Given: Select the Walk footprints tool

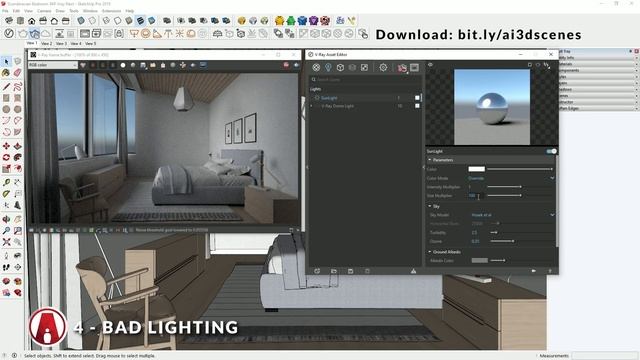Looking at the screenshot, I should (x=6, y=267).
